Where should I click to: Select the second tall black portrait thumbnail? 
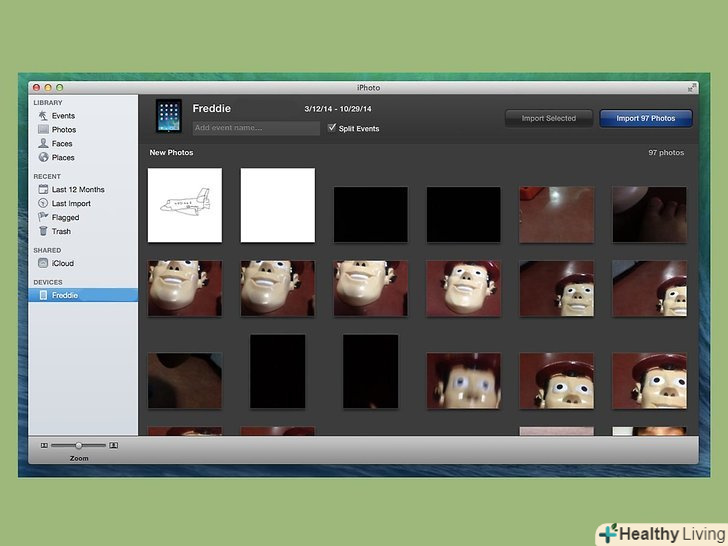click(370, 371)
